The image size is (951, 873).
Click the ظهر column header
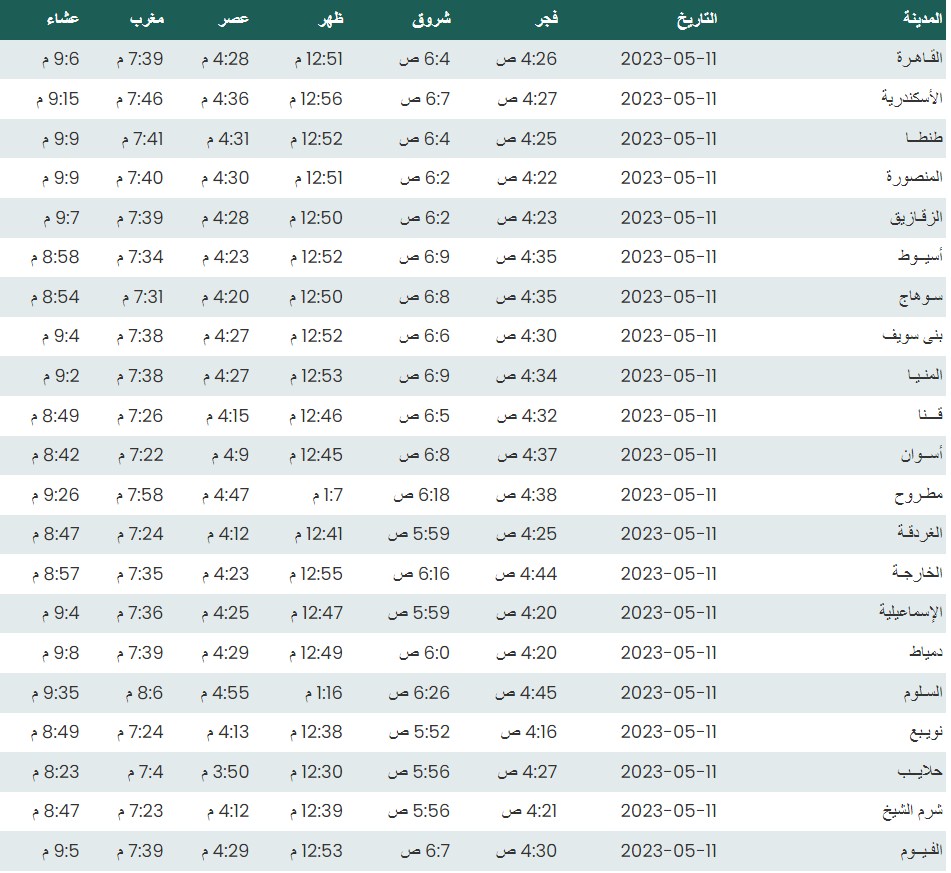click(327, 19)
